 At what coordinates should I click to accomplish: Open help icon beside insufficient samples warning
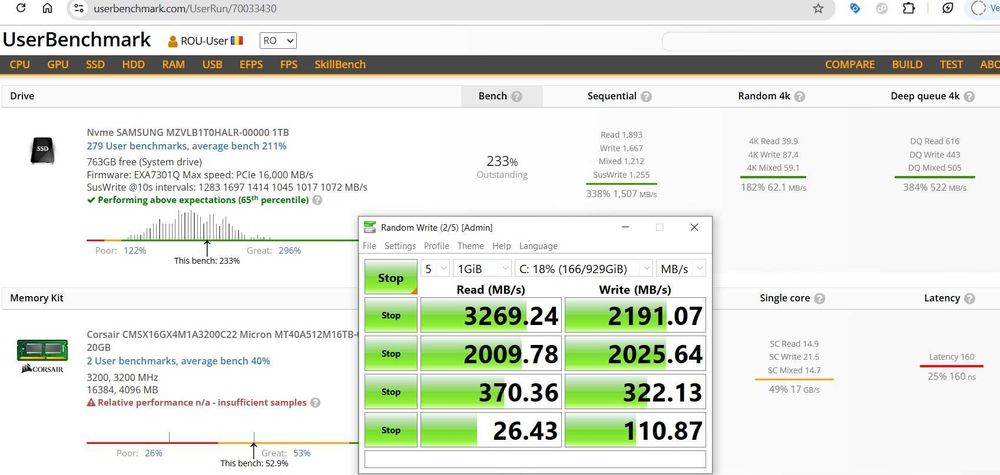pos(315,403)
